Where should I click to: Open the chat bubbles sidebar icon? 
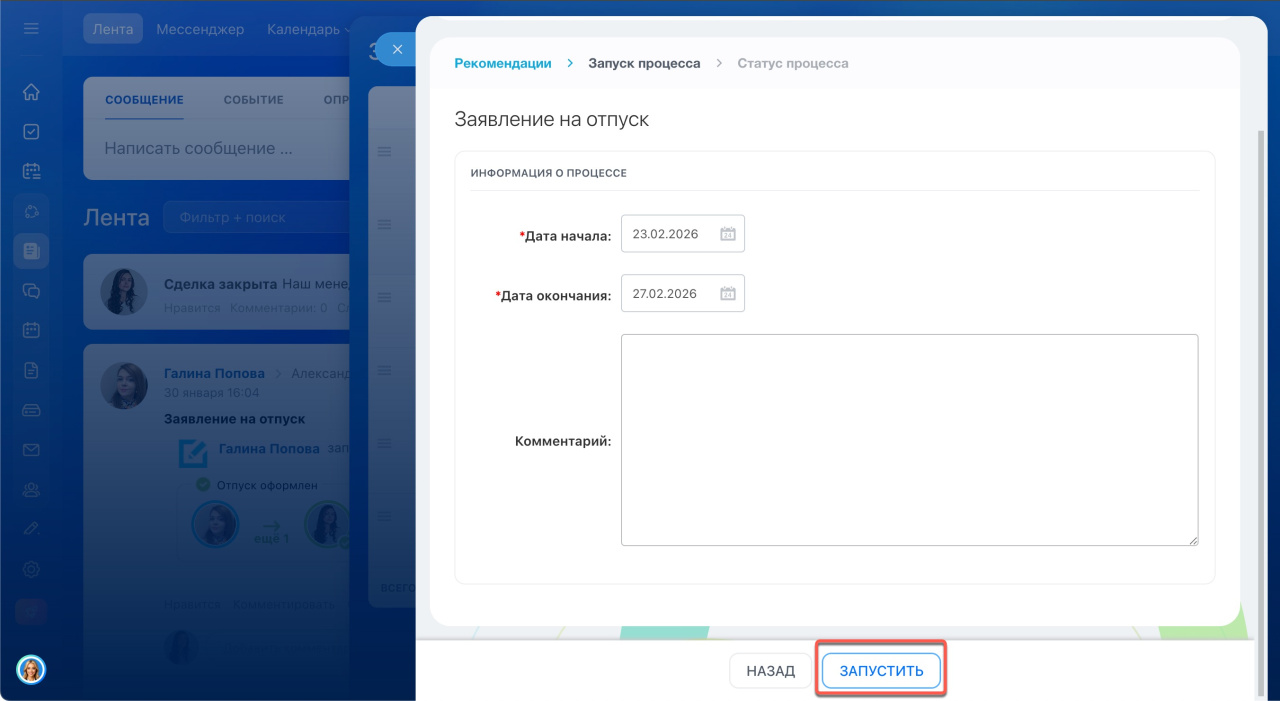(x=31, y=291)
